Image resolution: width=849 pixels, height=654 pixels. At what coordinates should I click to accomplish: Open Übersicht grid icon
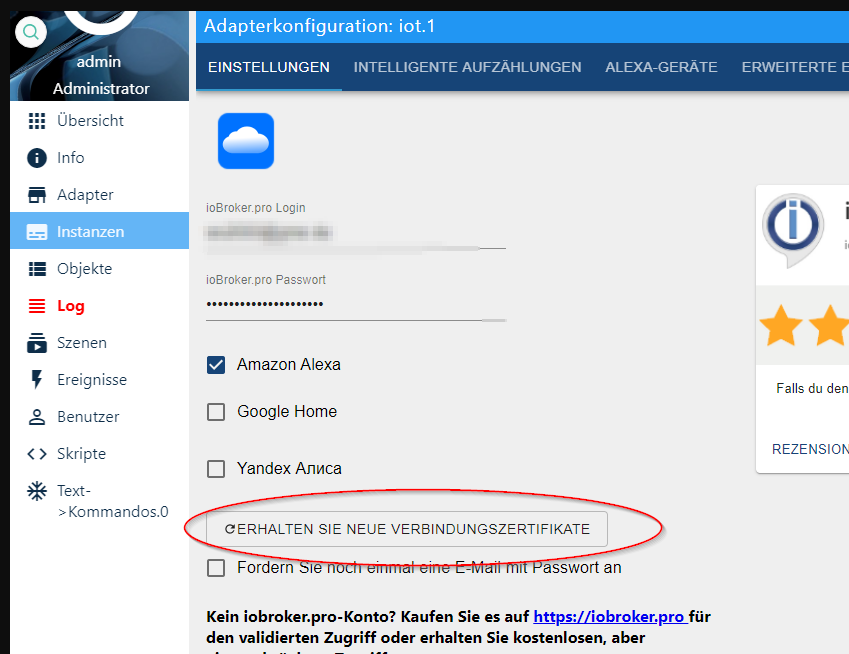click(37, 121)
